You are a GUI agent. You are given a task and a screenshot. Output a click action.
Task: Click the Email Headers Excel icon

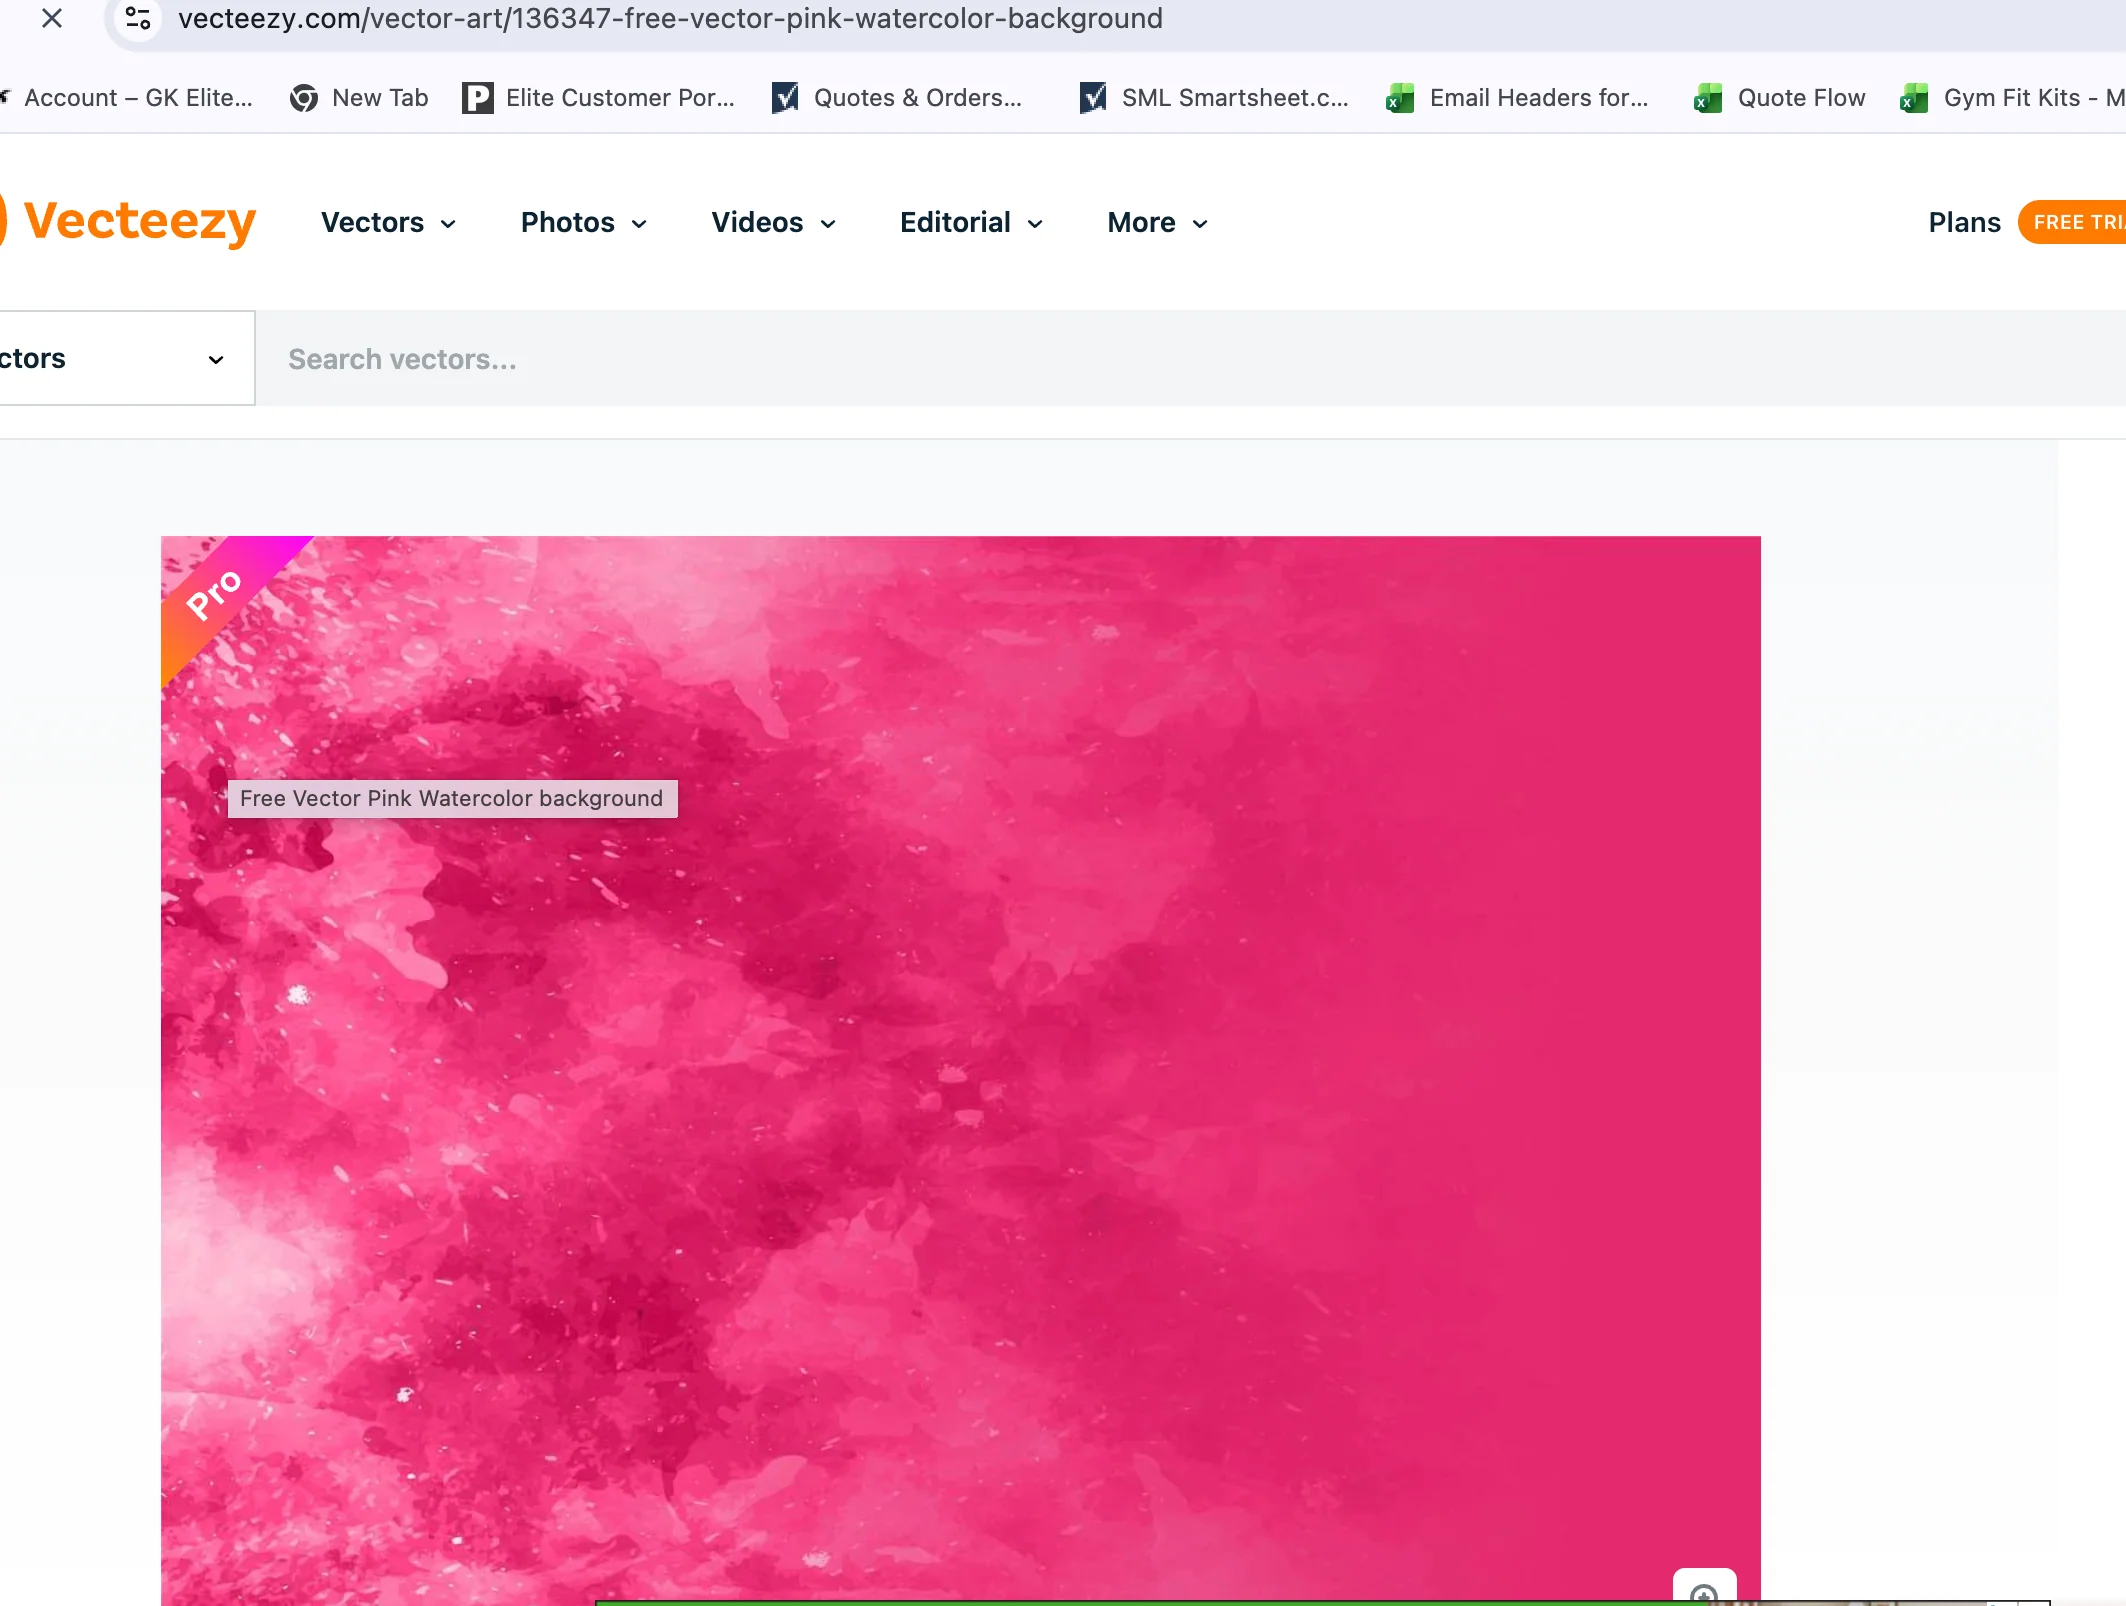coord(1400,98)
